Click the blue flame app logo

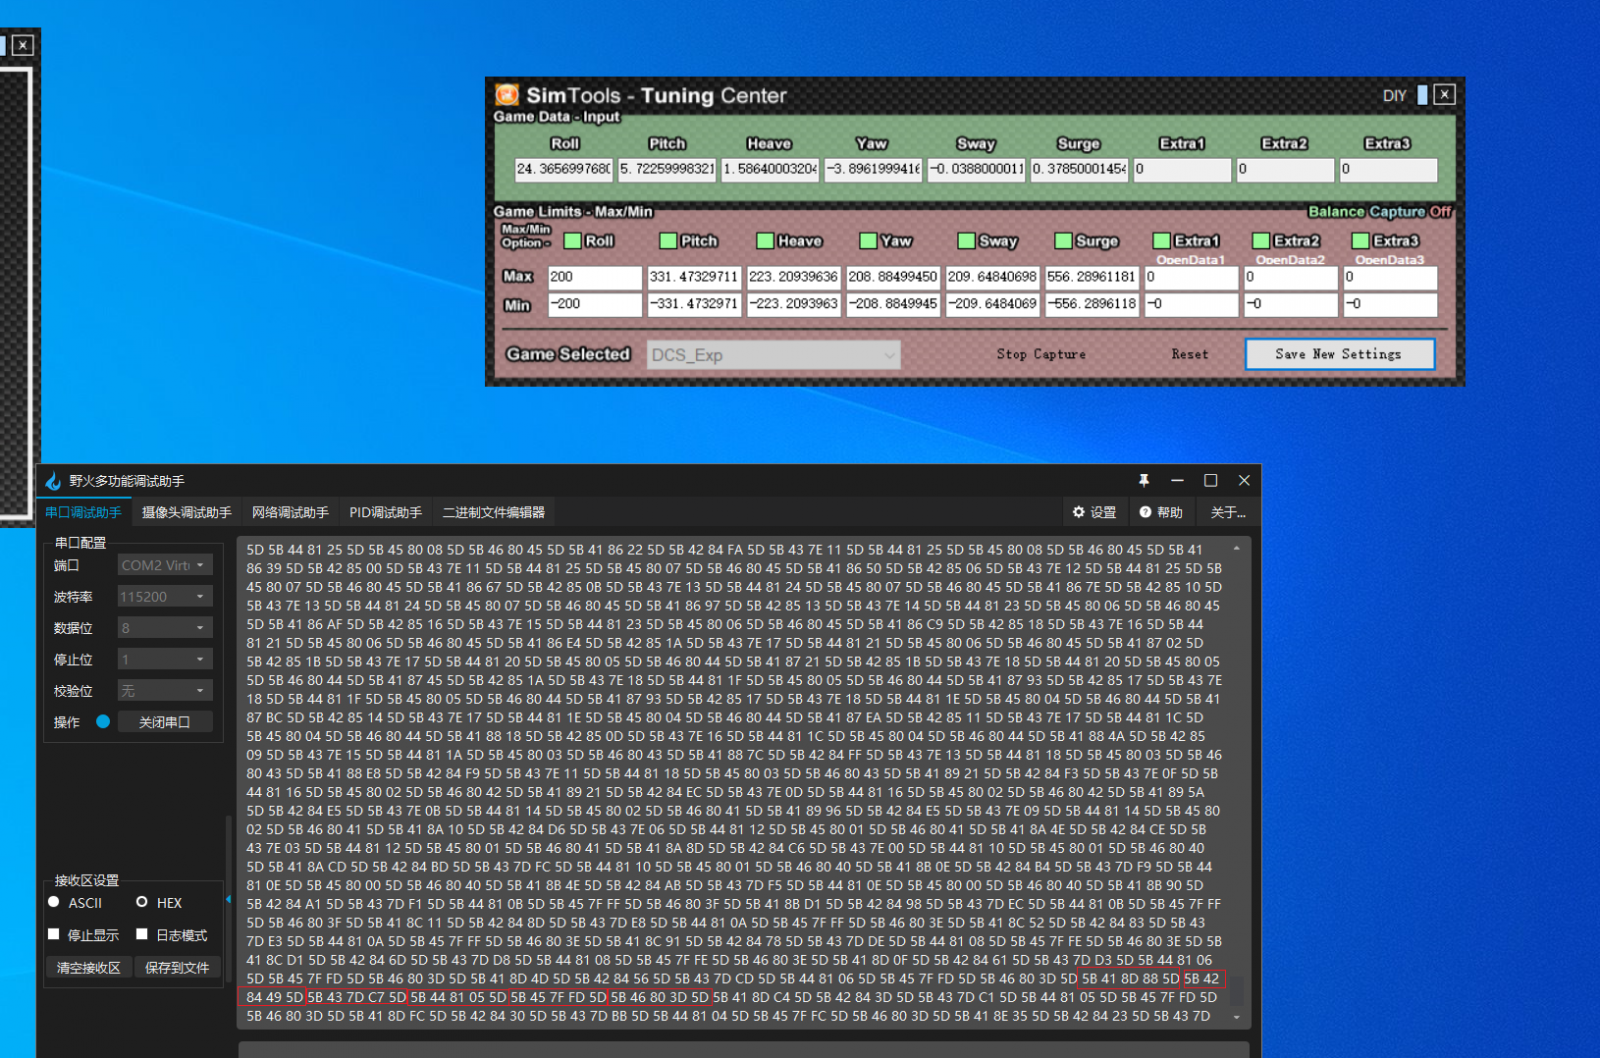(53, 482)
